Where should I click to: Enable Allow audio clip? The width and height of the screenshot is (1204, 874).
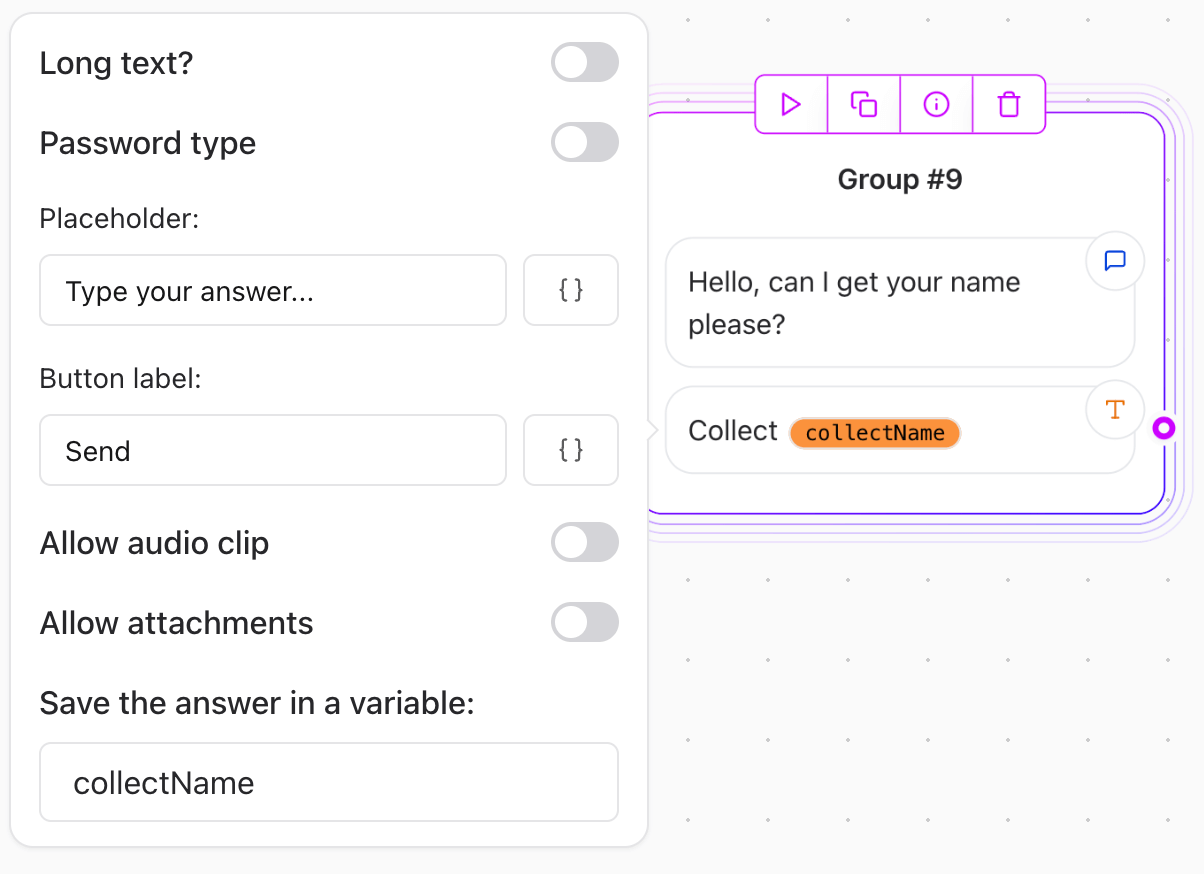pos(585,542)
